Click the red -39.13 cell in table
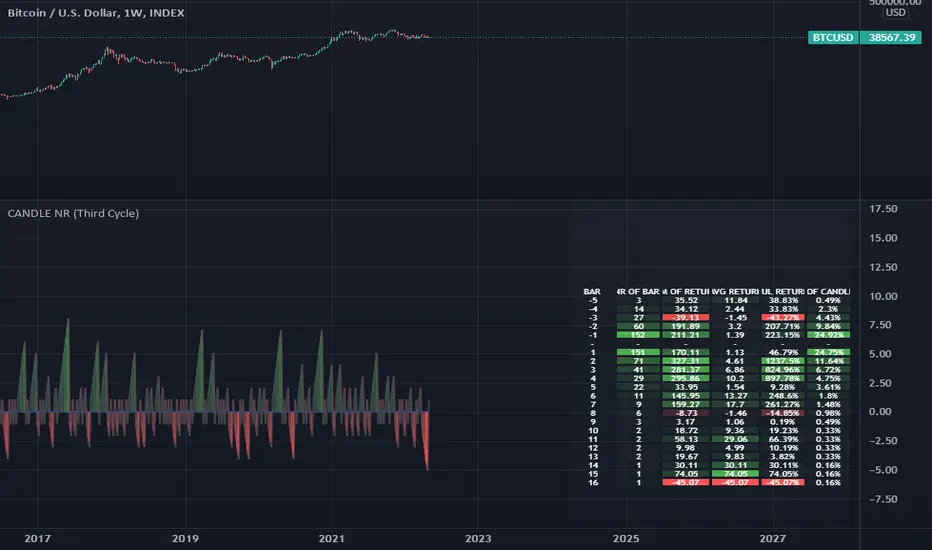 (x=686, y=318)
